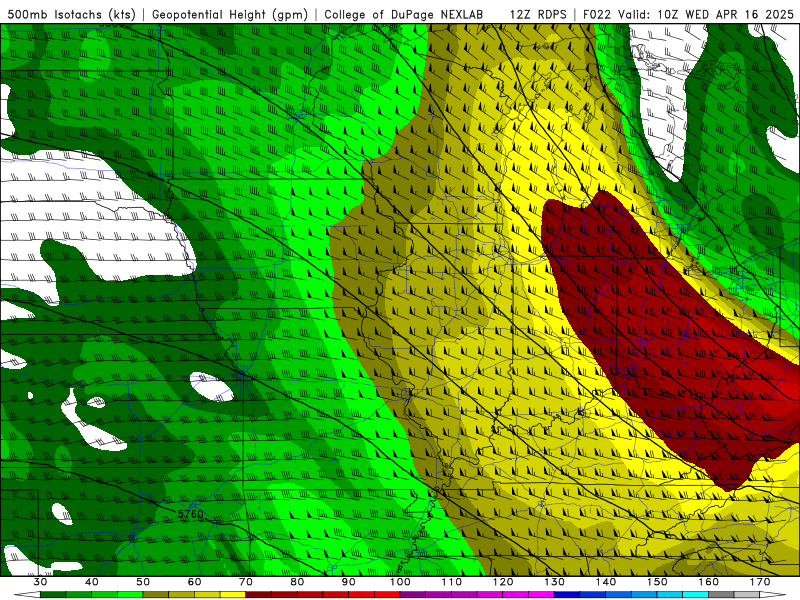Click the legend value 70
This screenshot has width=800, height=600.
coord(246,582)
